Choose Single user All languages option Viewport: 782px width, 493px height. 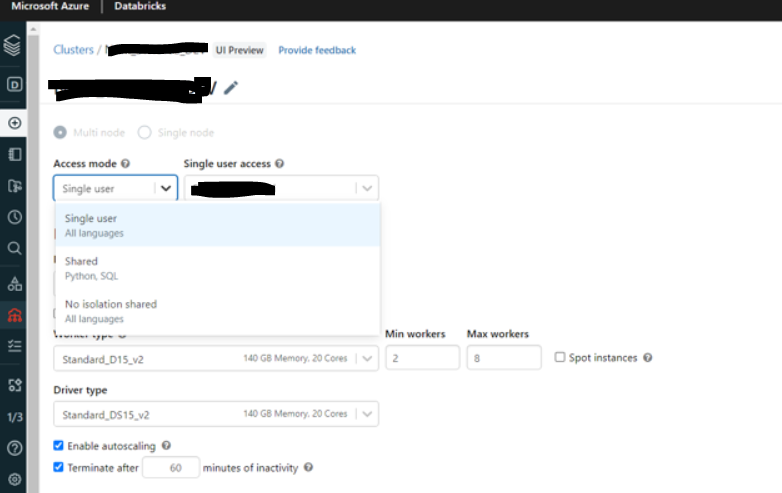tap(218, 225)
